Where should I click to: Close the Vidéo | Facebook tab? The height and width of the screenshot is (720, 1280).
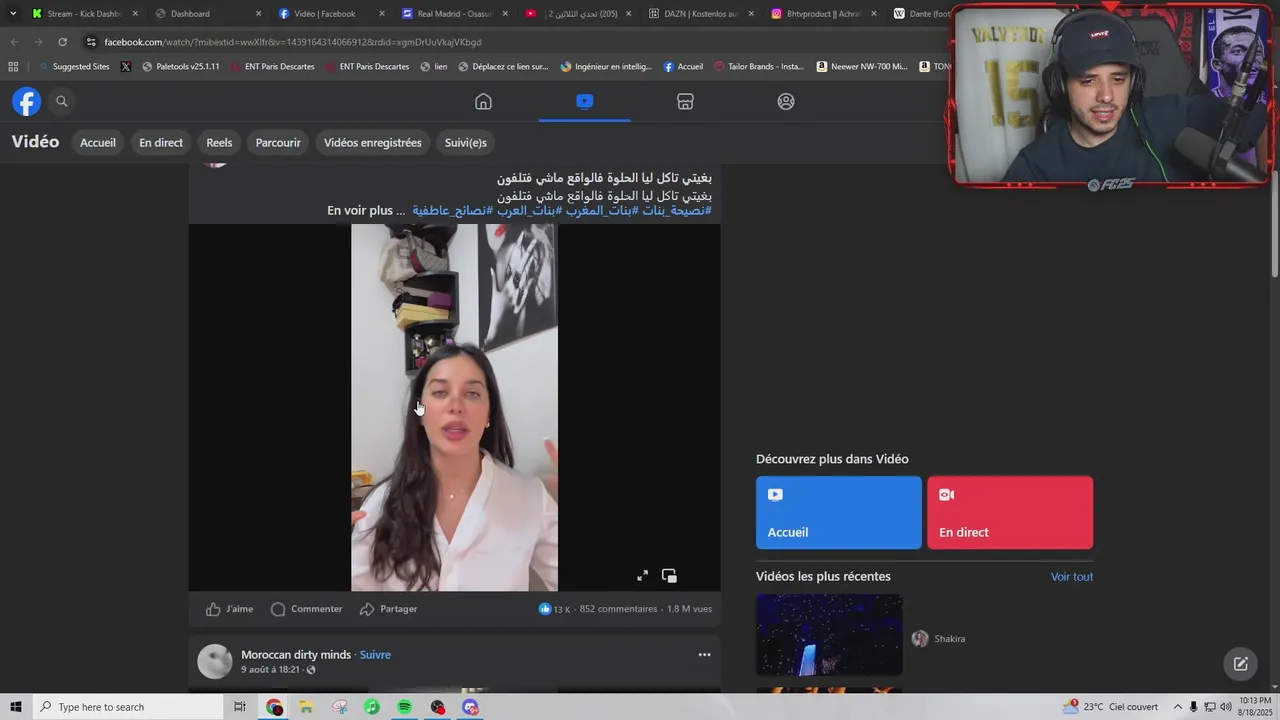(x=381, y=14)
